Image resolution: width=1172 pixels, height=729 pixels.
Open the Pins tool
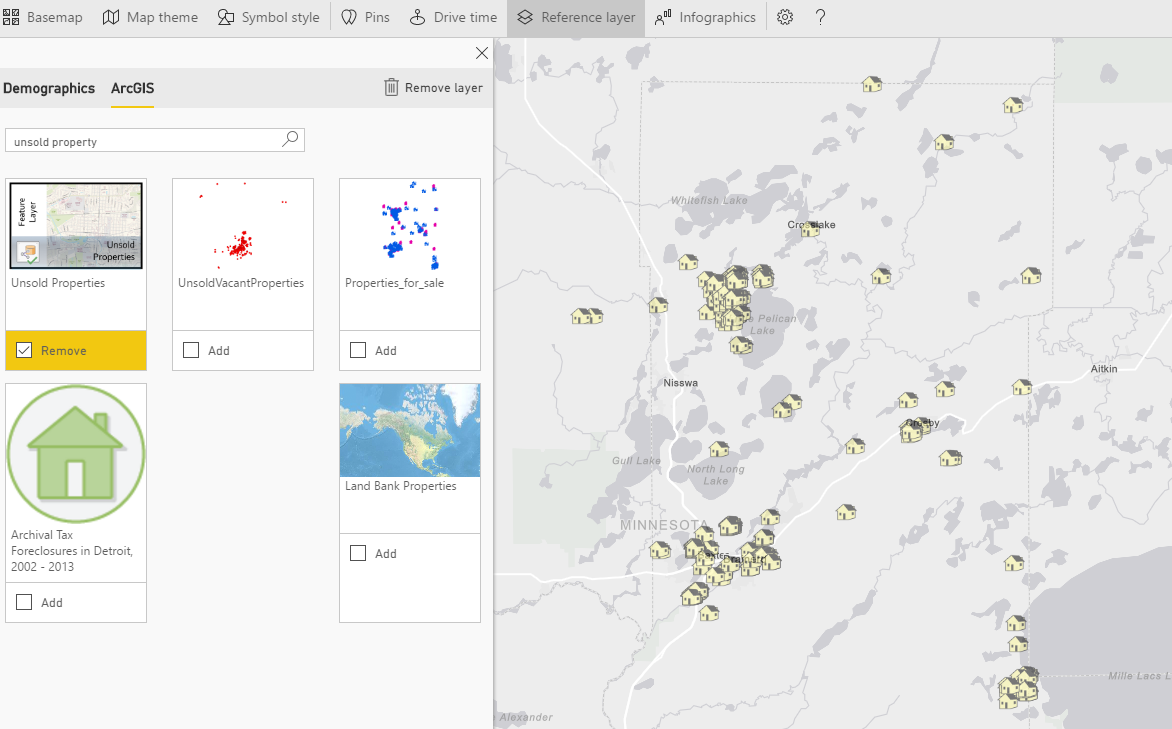[x=366, y=17]
